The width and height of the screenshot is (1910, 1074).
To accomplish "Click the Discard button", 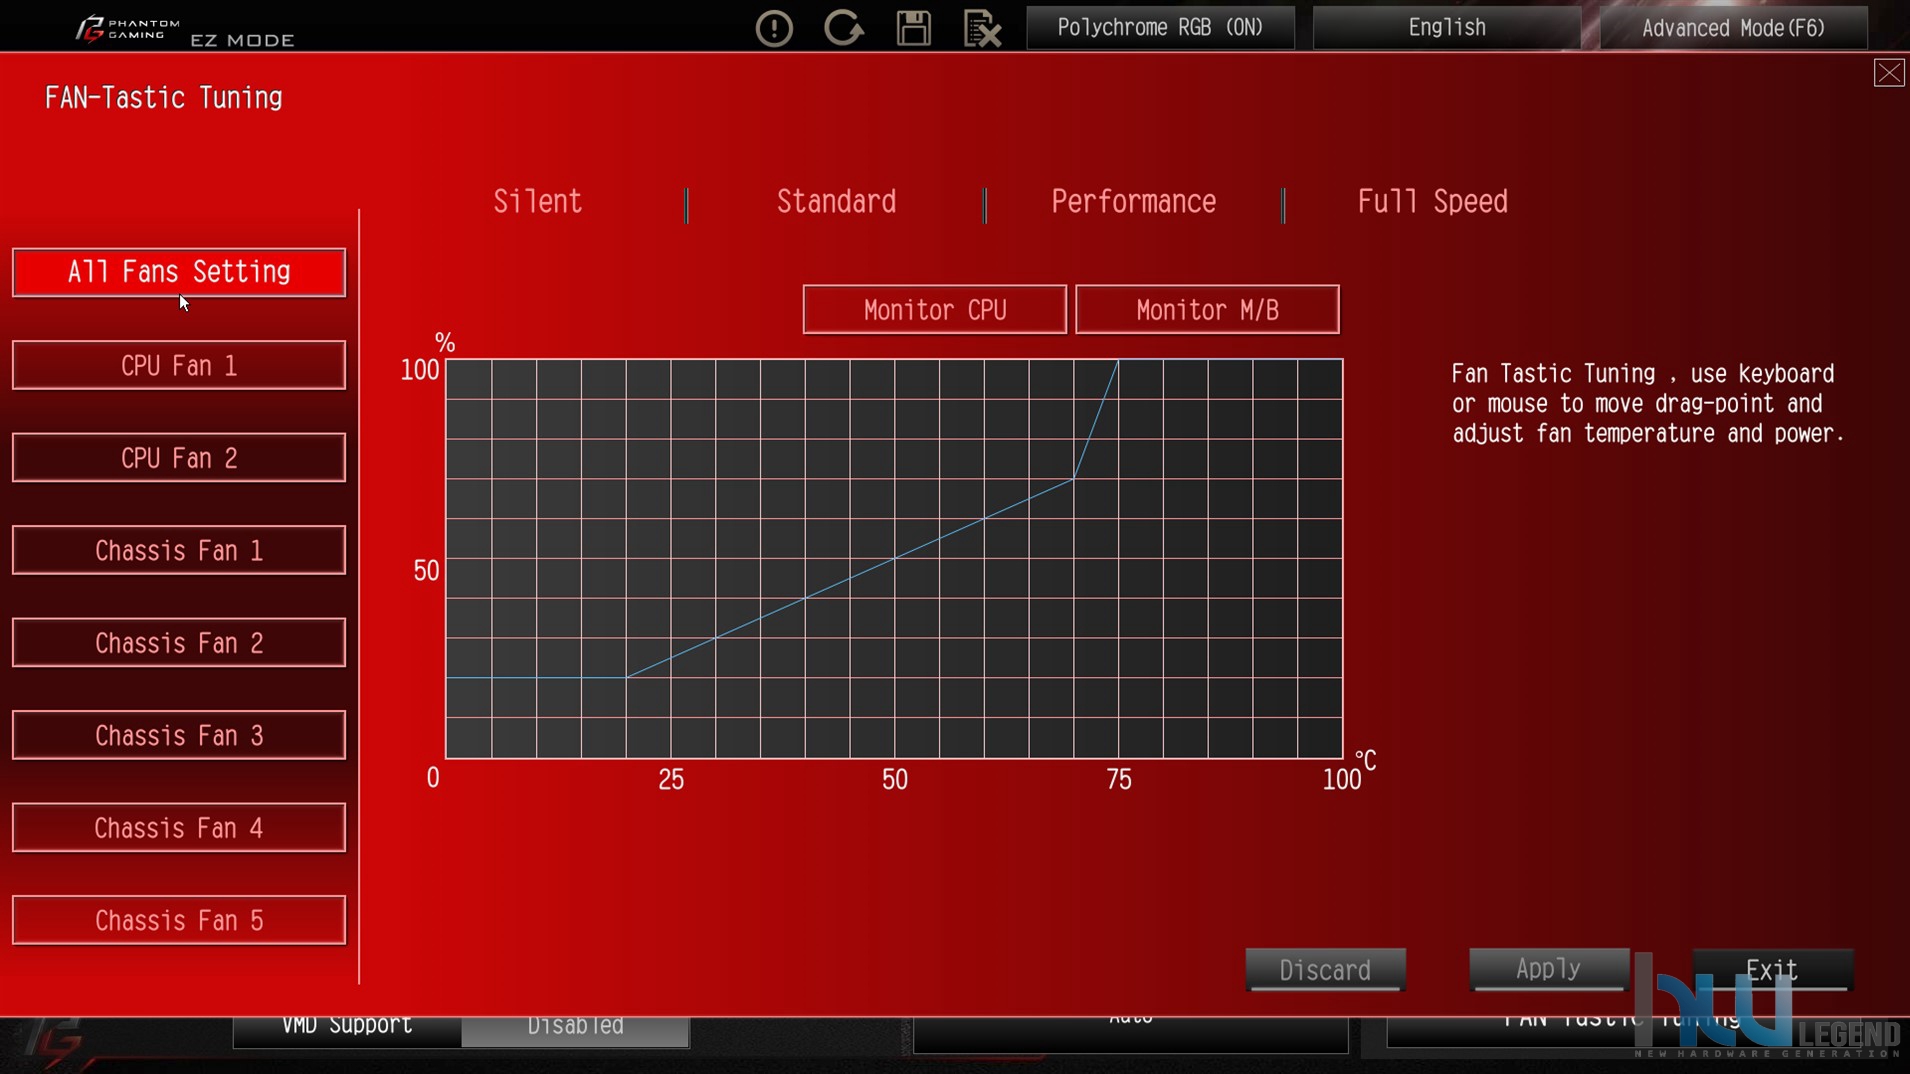I will [x=1326, y=970].
